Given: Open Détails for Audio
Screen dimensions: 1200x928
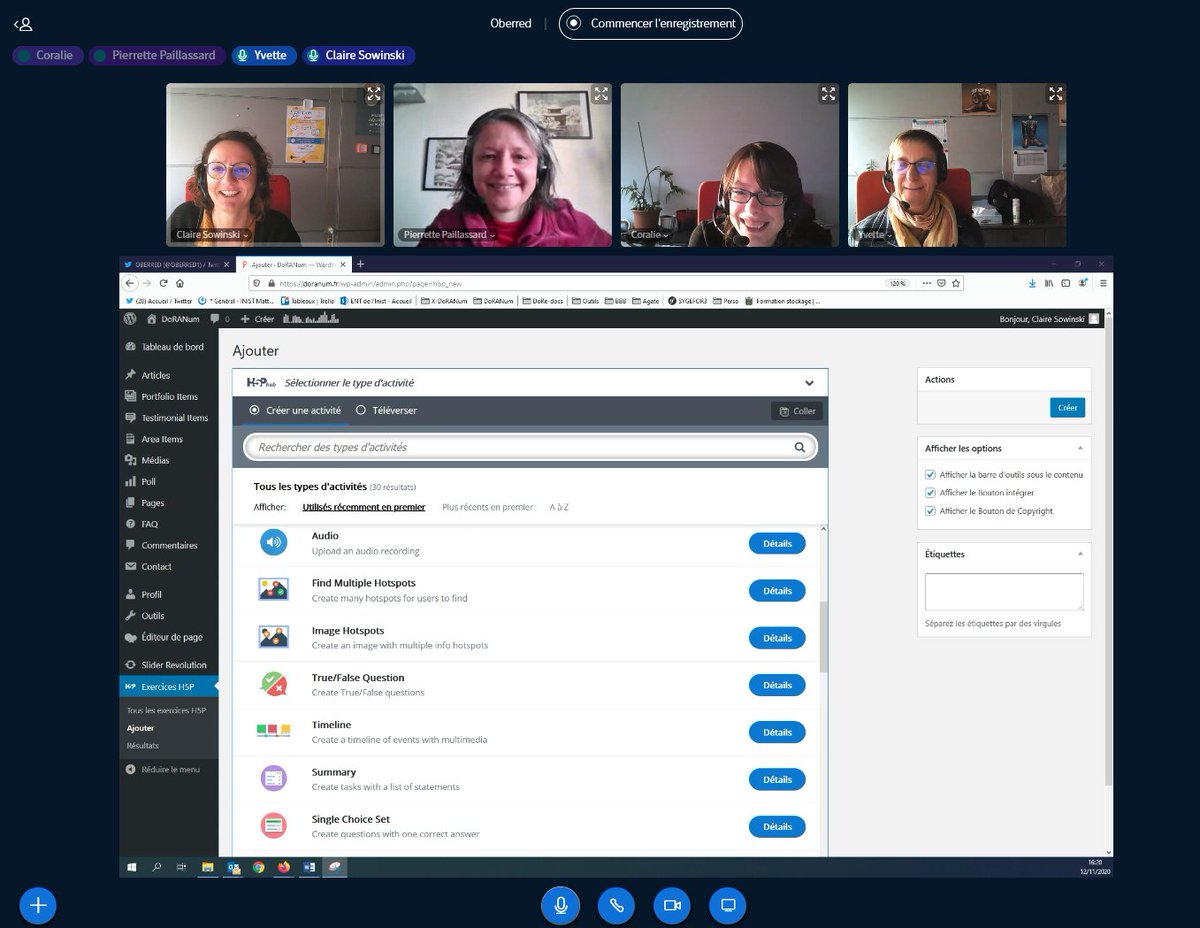Looking at the screenshot, I should (777, 543).
